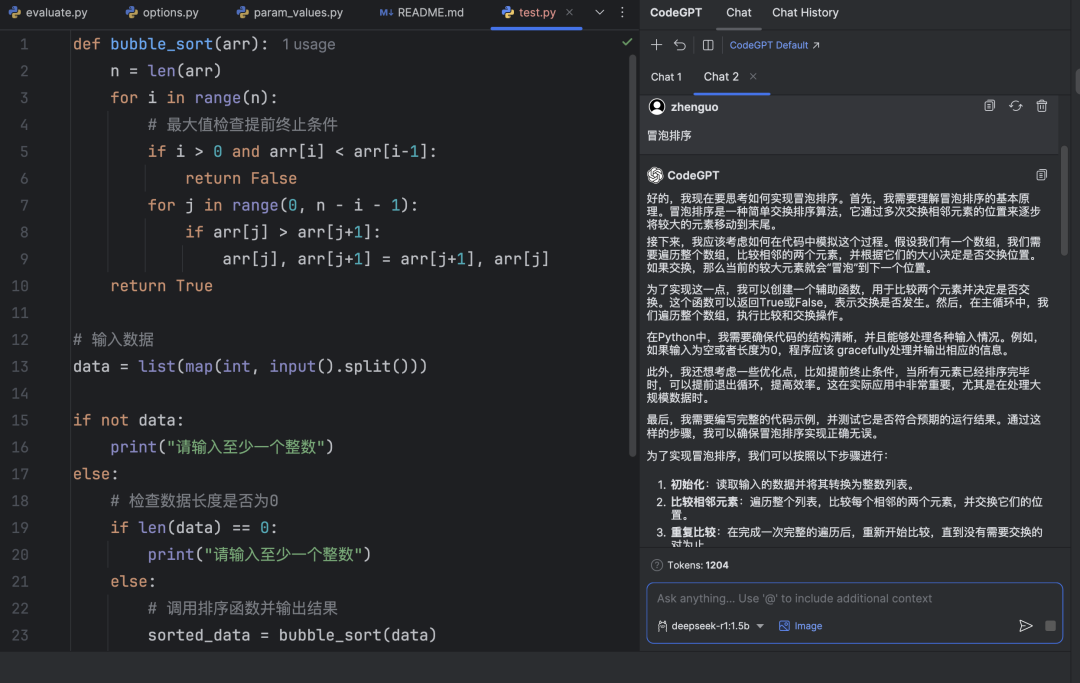Click the split view icon next to undo arrow
This screenshot has height=683, width=1080.
tap(710, 44)
